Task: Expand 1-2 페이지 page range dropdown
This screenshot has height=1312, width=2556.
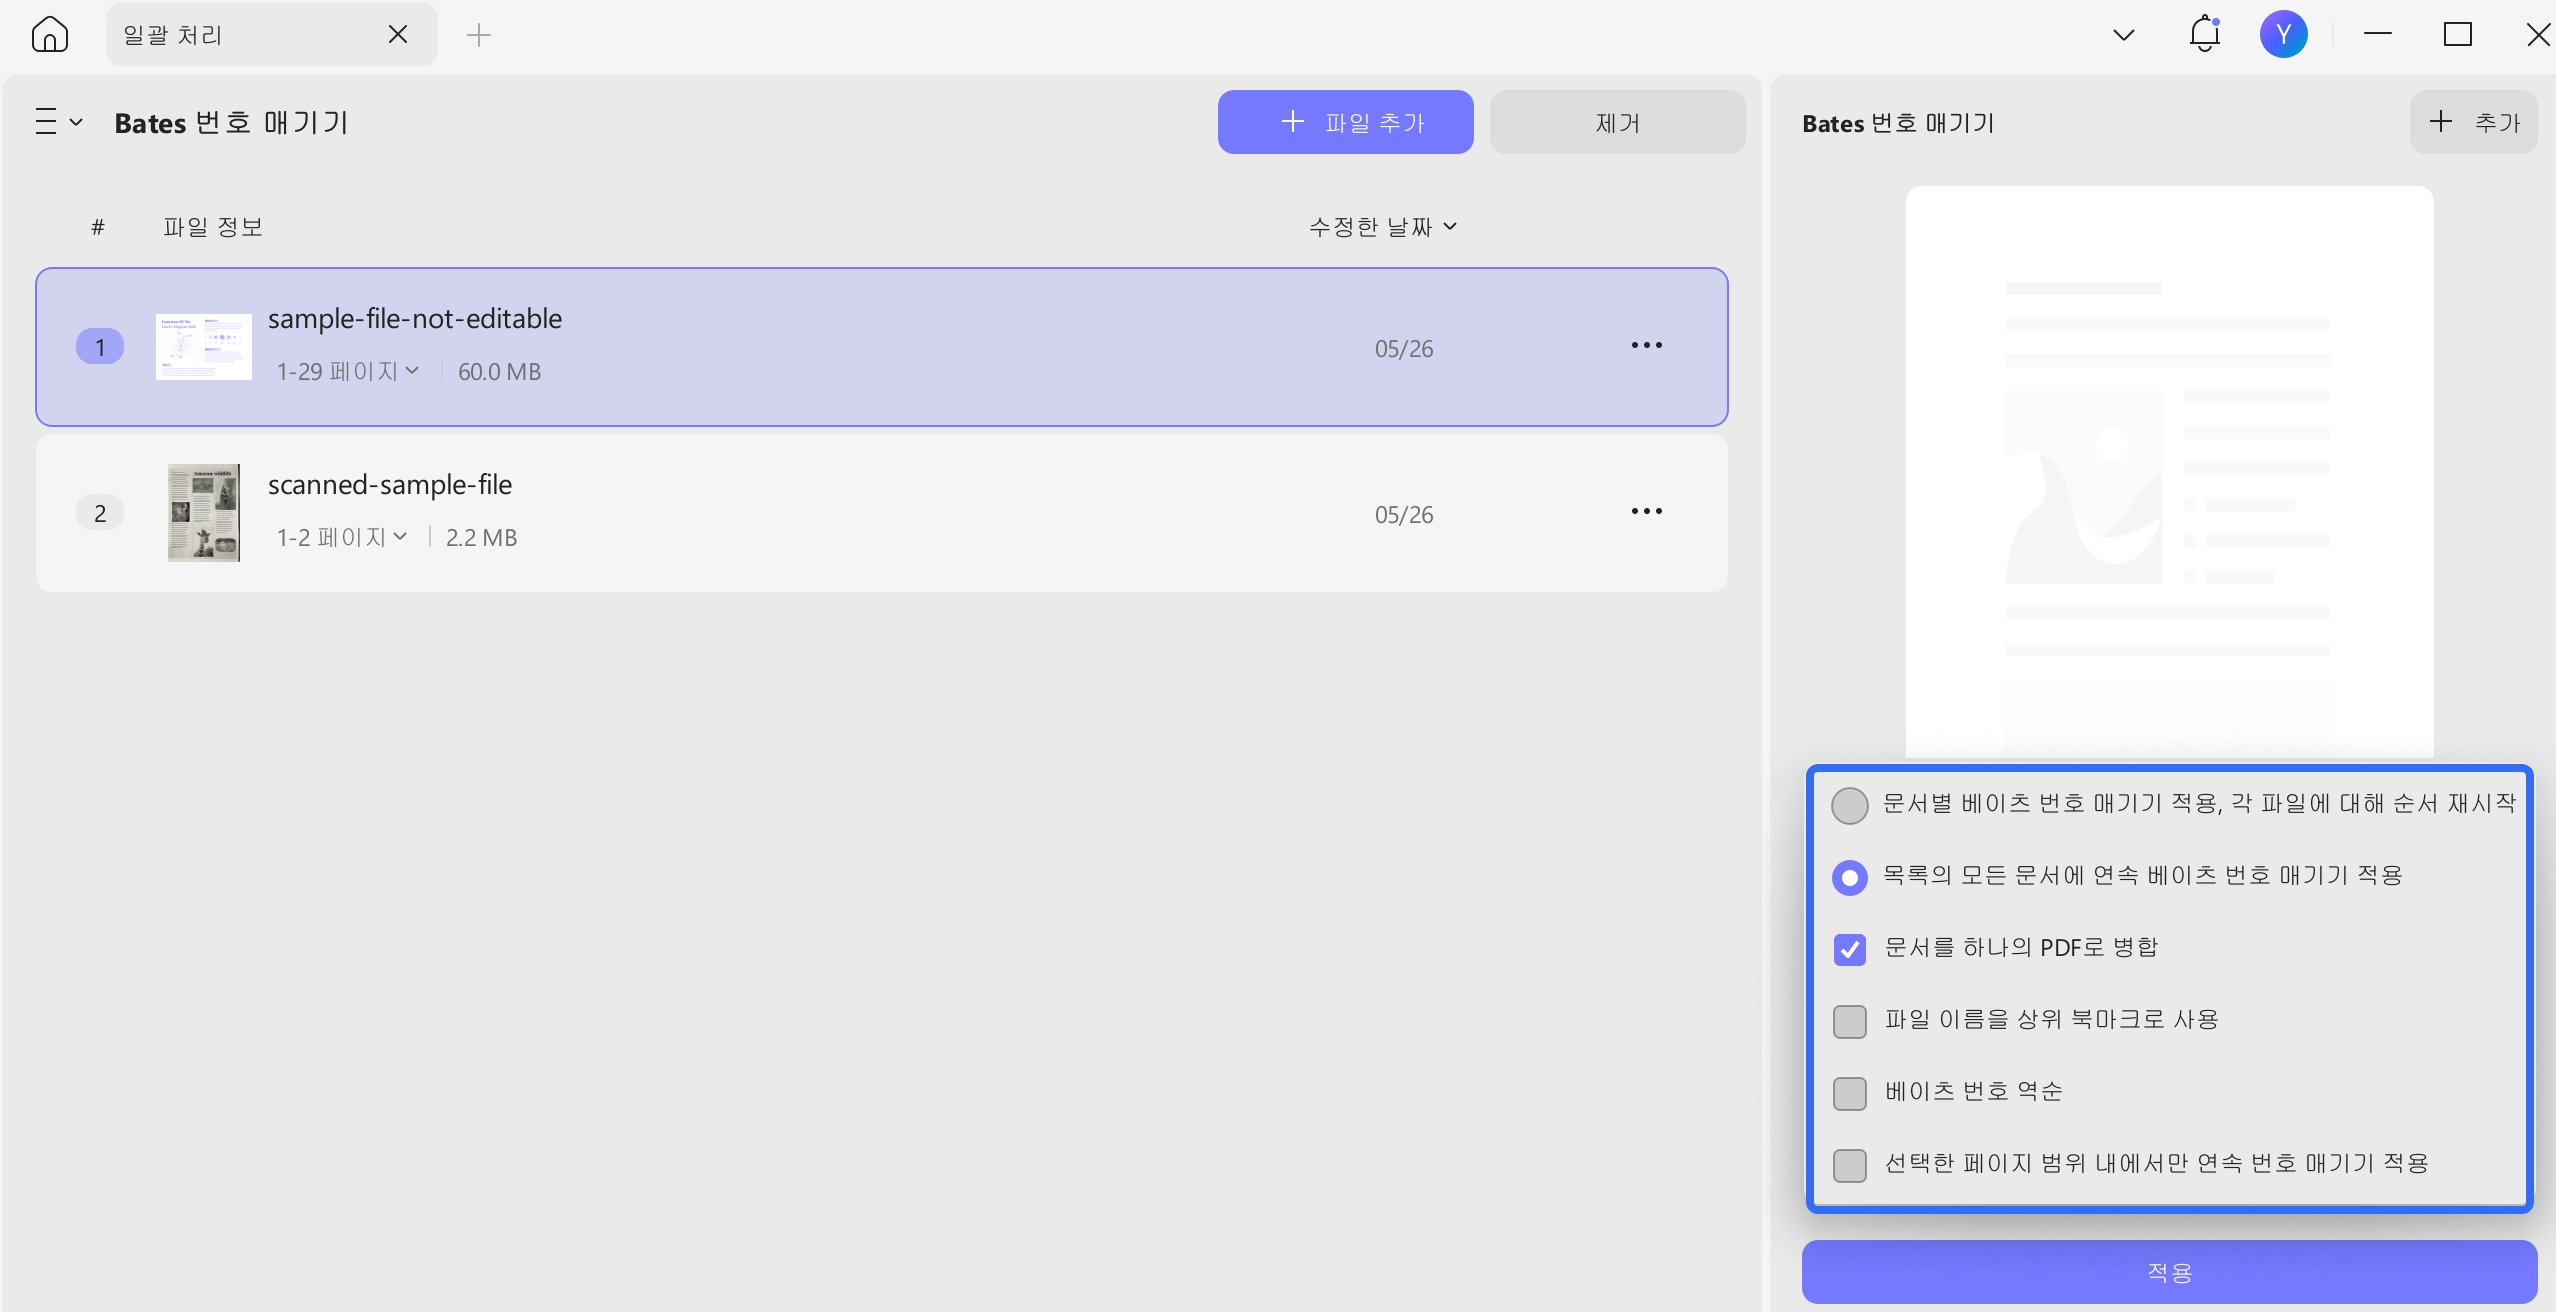Action: pyautogui.click(x=341, y=537)
